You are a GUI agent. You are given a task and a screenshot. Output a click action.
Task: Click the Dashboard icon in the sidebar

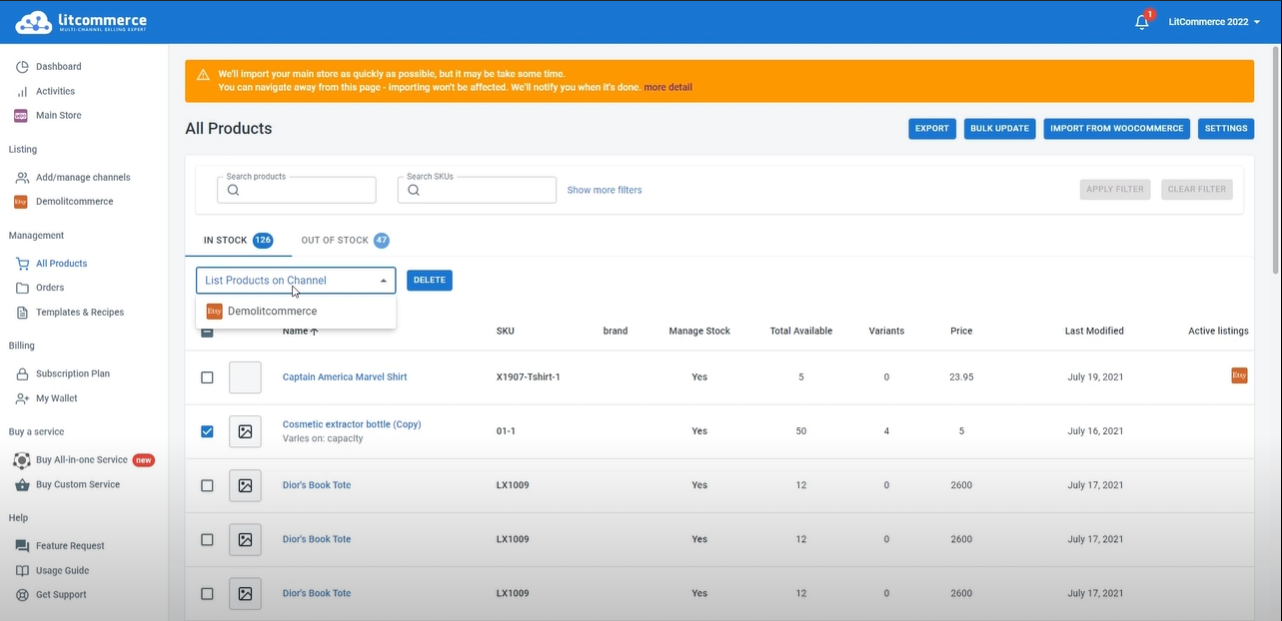(22, 67)
